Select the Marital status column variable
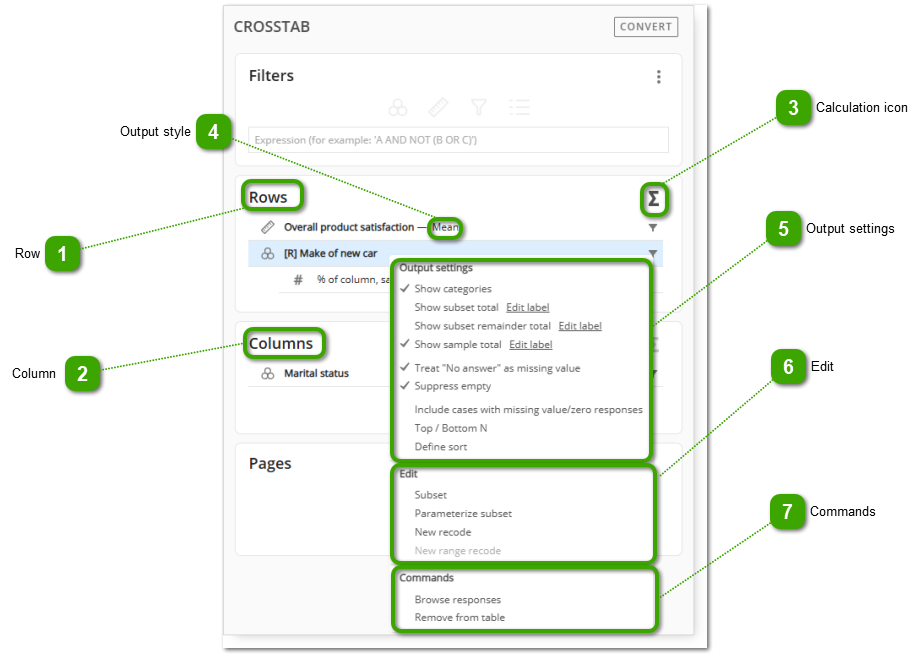 tap(316, 374)
